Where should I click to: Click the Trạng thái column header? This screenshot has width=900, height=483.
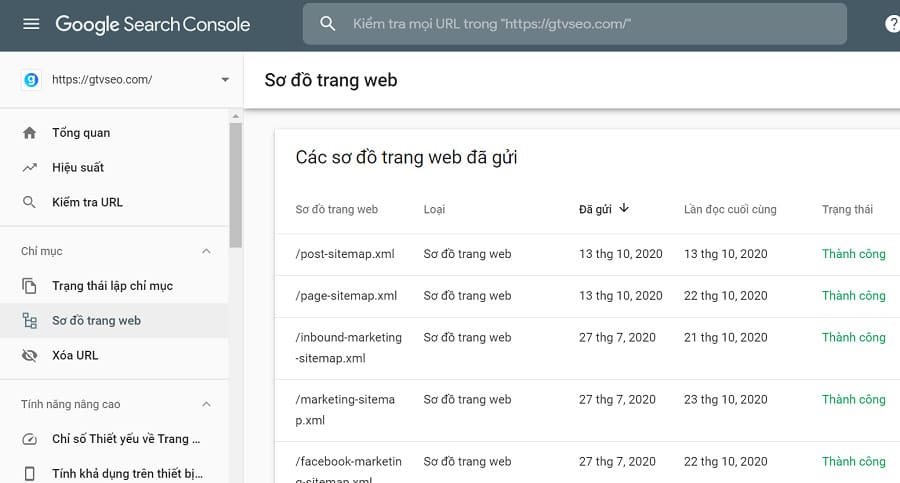pyautogui.click(x=847, y=210)
